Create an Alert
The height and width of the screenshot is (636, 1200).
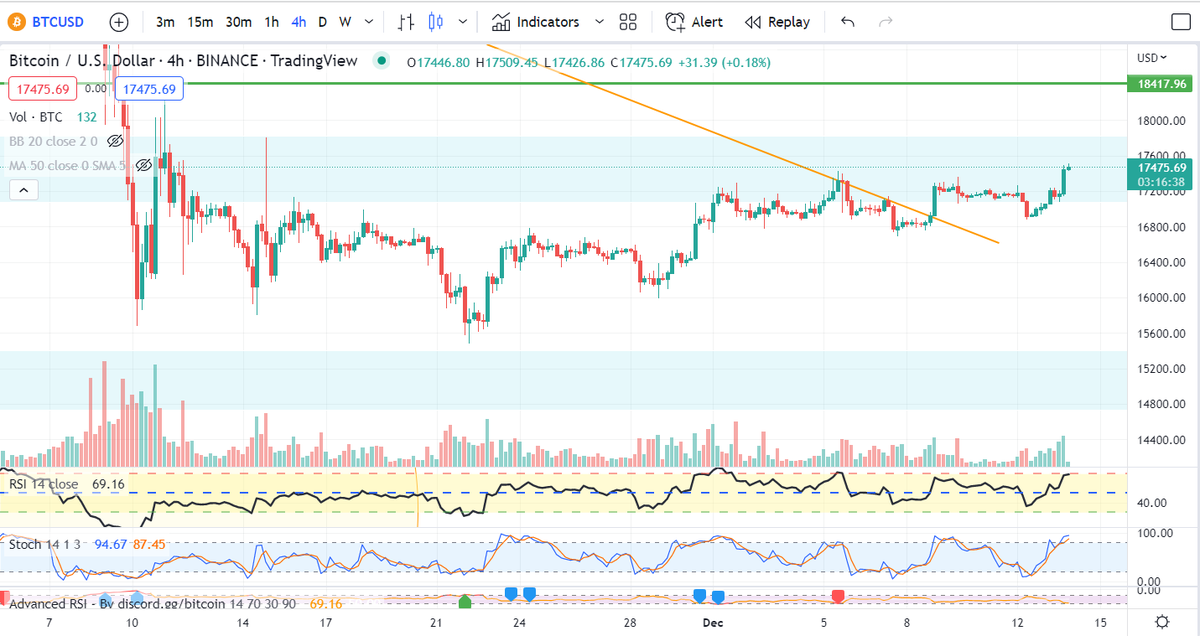694,21
